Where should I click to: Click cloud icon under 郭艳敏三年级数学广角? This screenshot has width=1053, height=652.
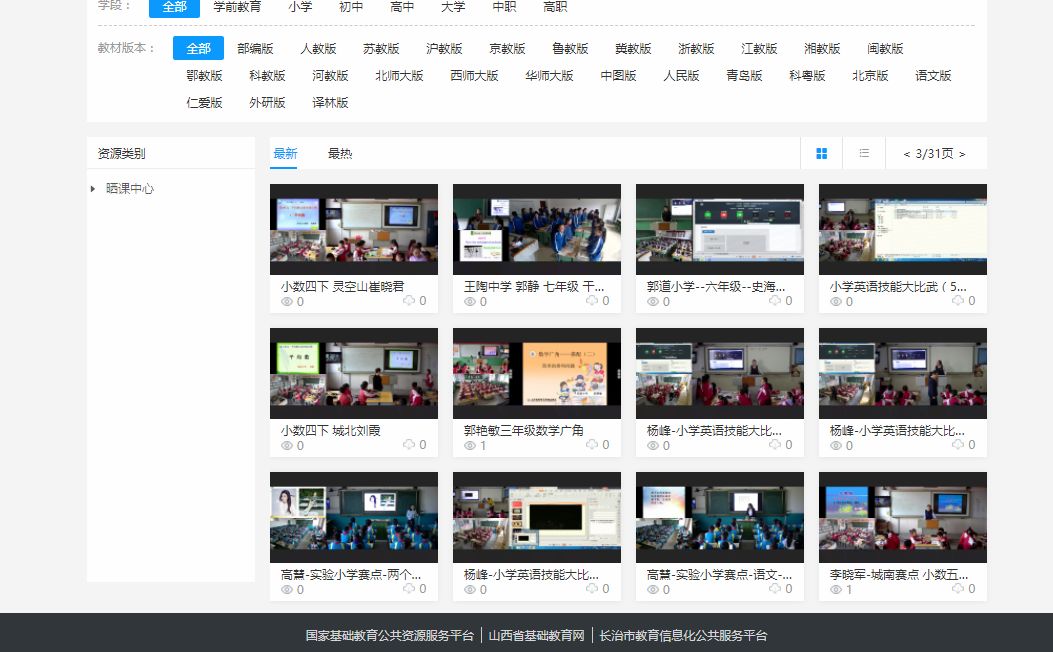click(x=592, y=444)
